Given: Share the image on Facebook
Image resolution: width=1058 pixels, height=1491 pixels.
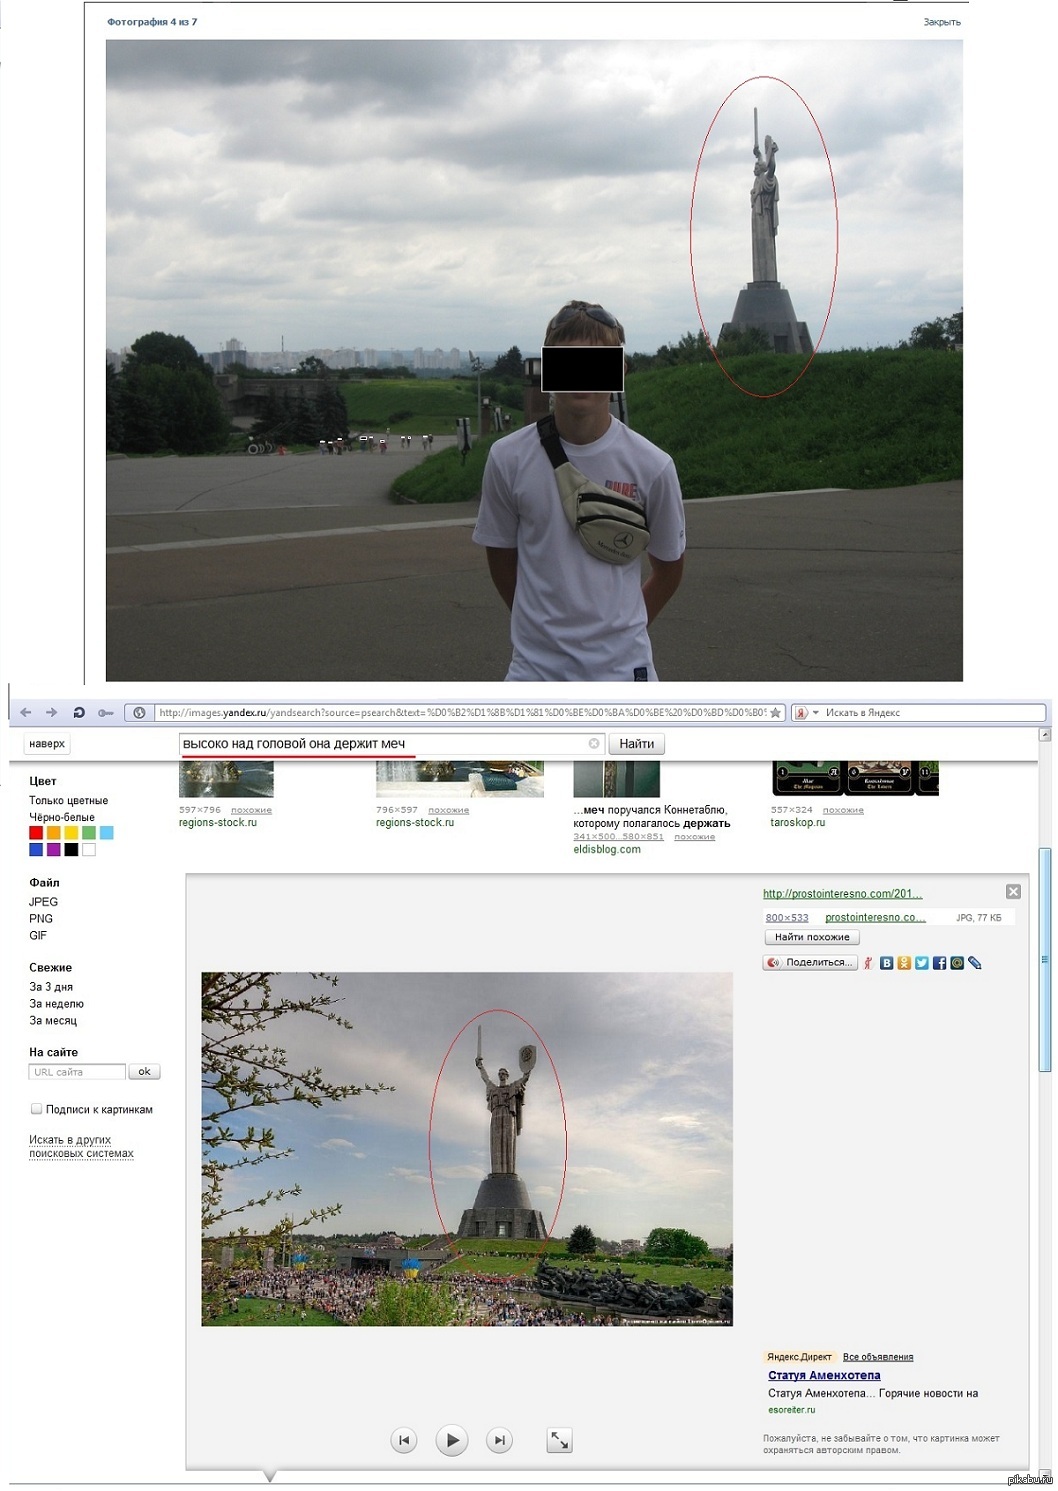Looking at the screenshot, I should (940, 963).
